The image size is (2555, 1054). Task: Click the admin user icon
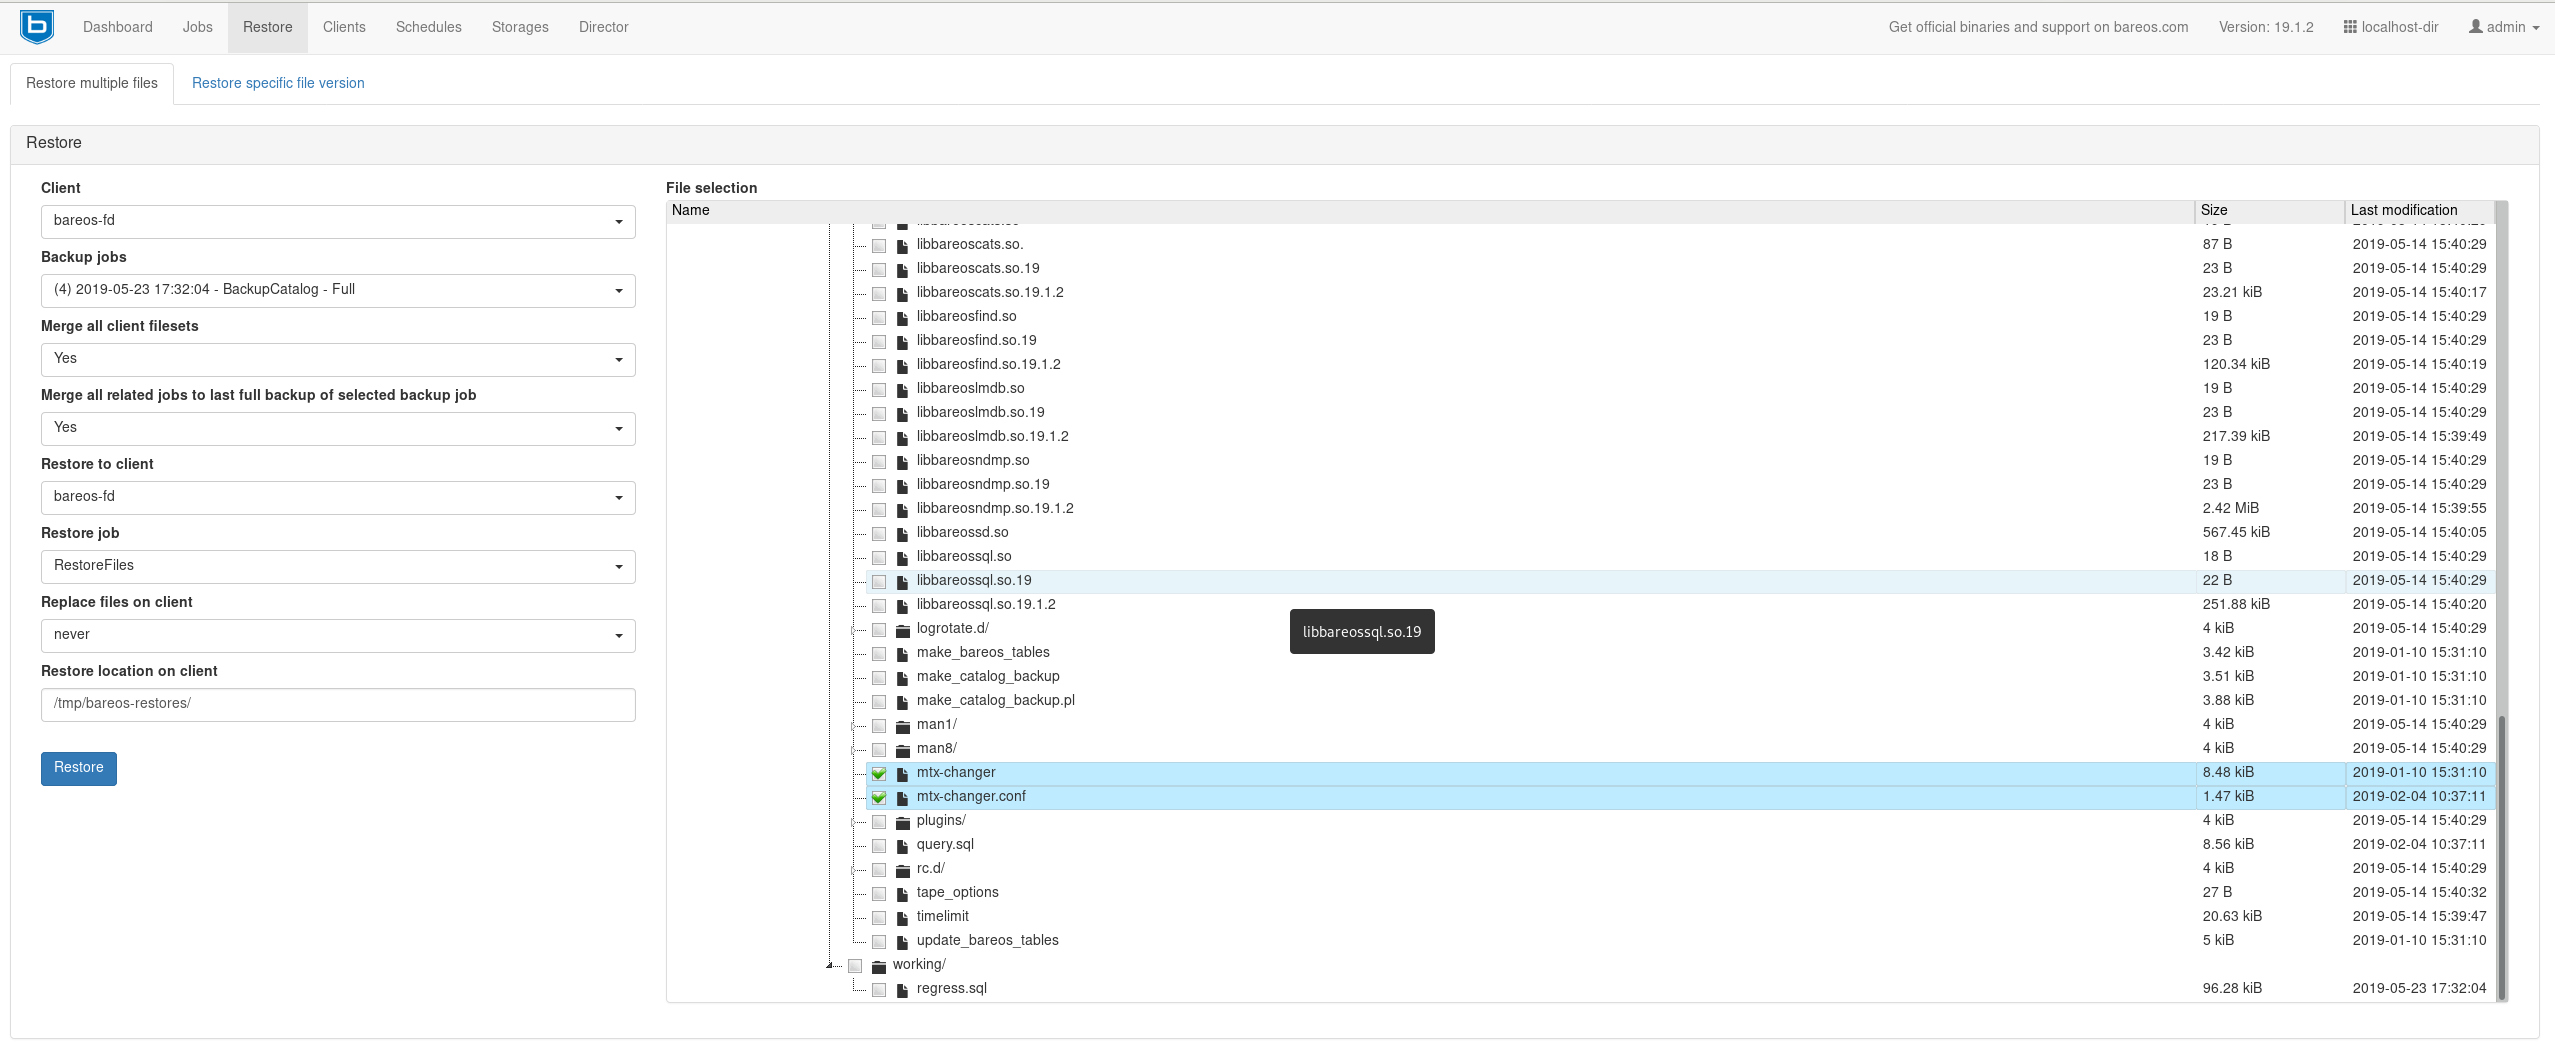2478,27
